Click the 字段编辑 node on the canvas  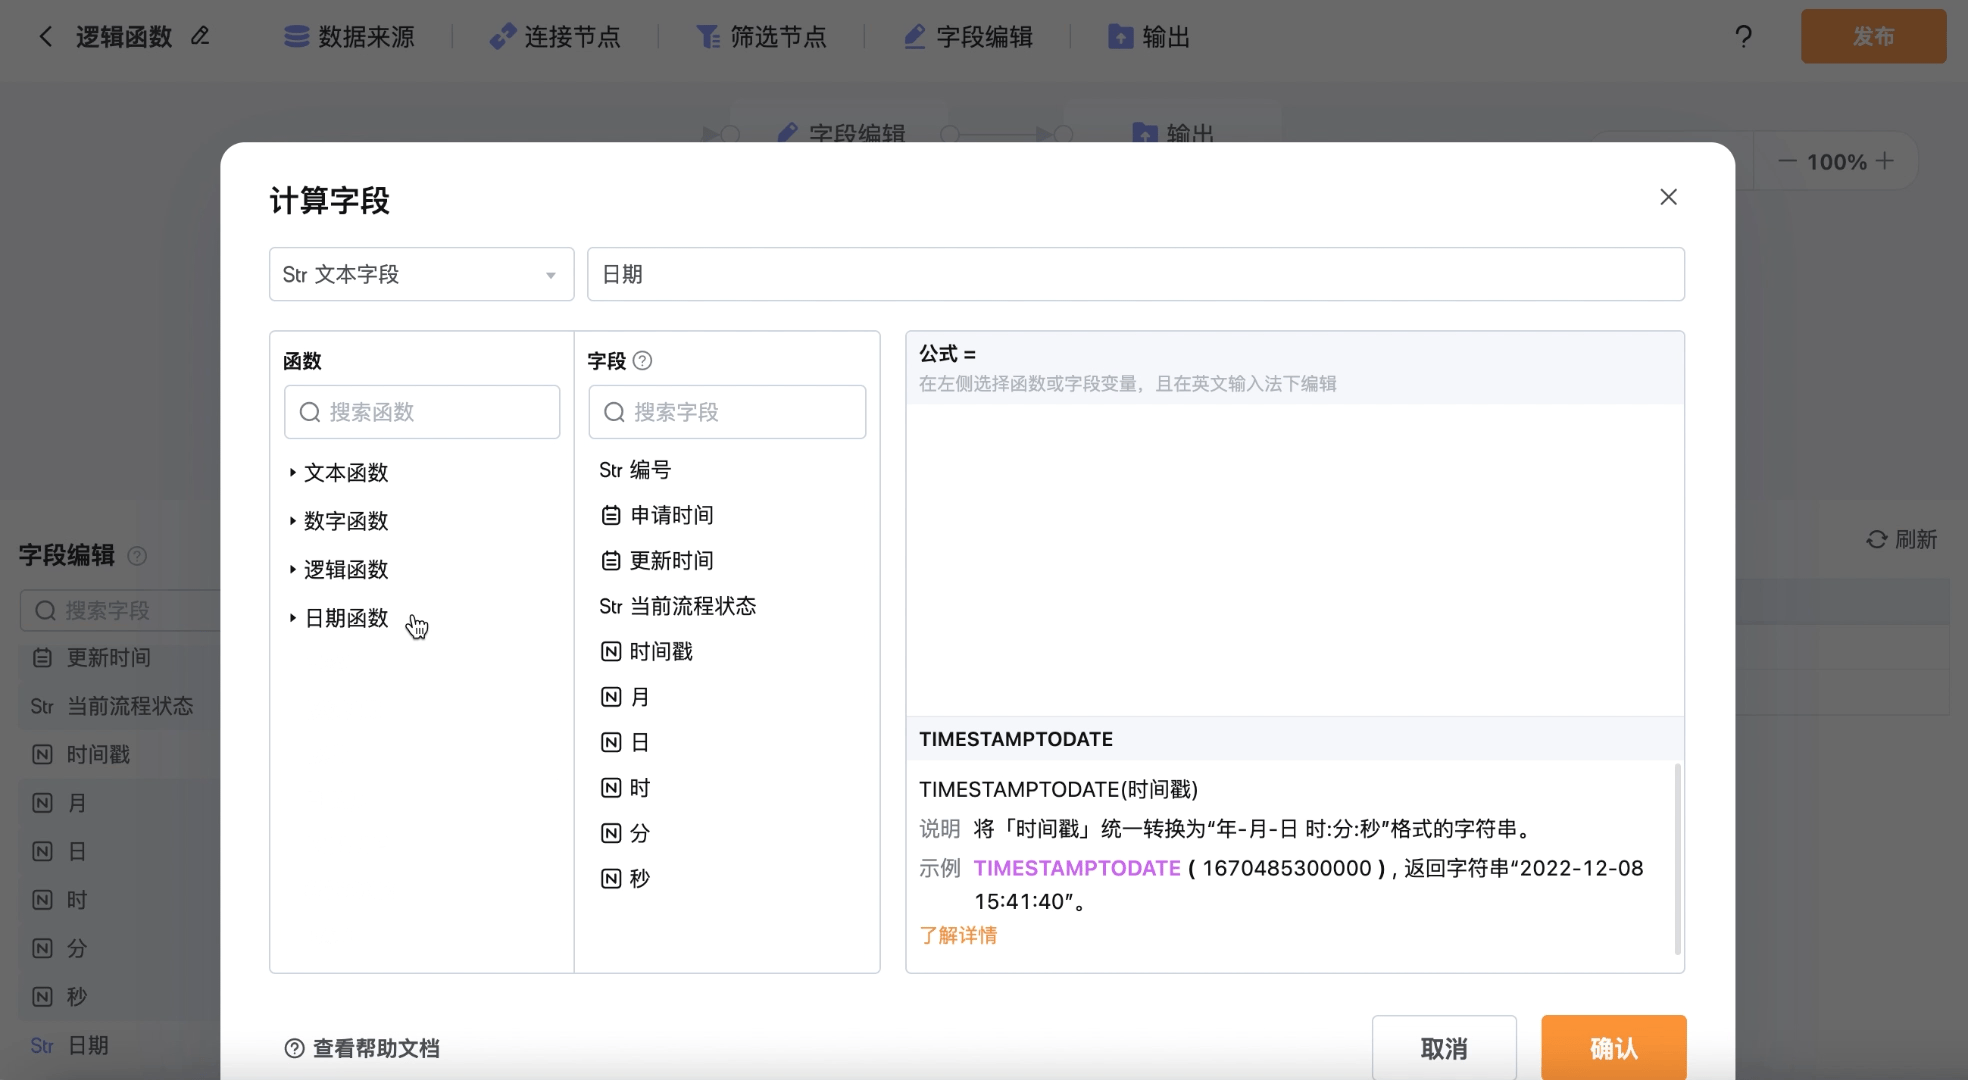point(841,132)
